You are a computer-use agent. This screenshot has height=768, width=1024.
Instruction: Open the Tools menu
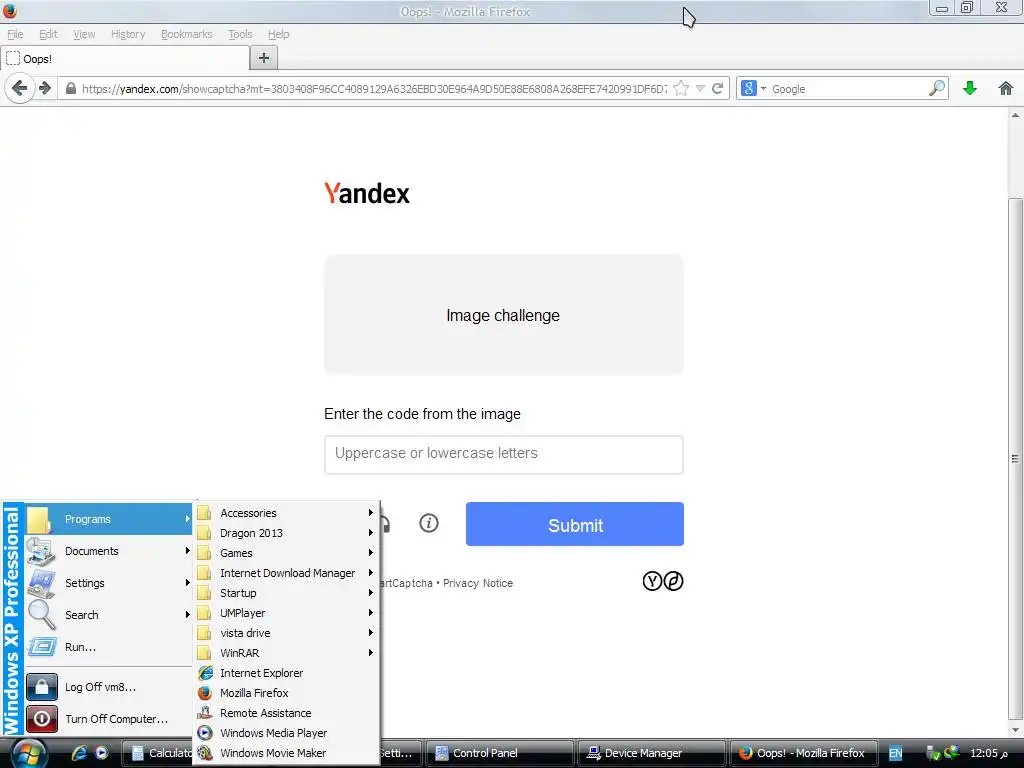pos(240,34)
